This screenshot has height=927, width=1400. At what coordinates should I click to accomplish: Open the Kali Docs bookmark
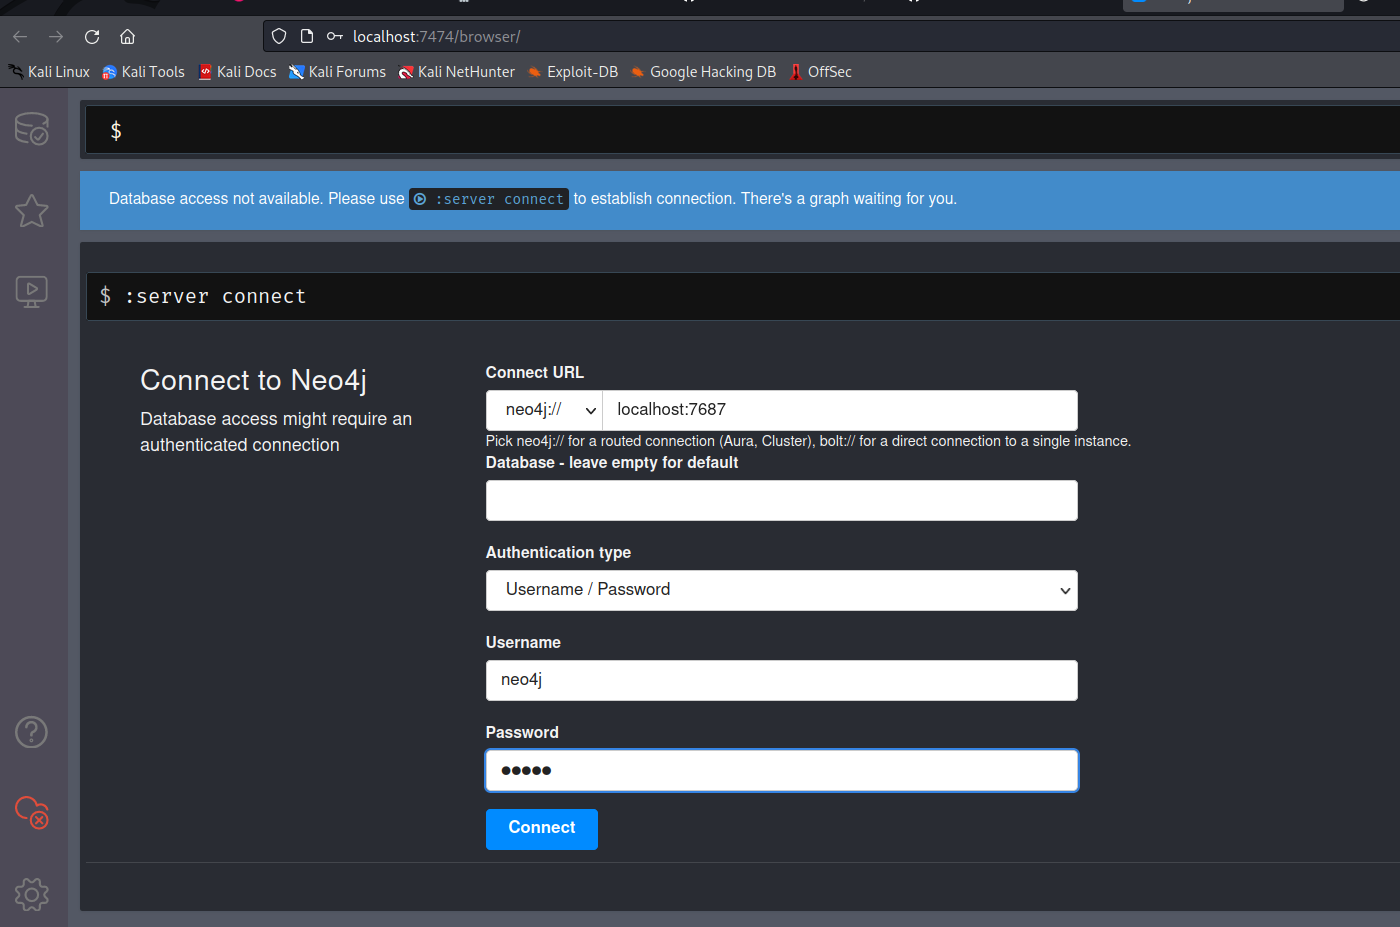click(x=237, y=72)
